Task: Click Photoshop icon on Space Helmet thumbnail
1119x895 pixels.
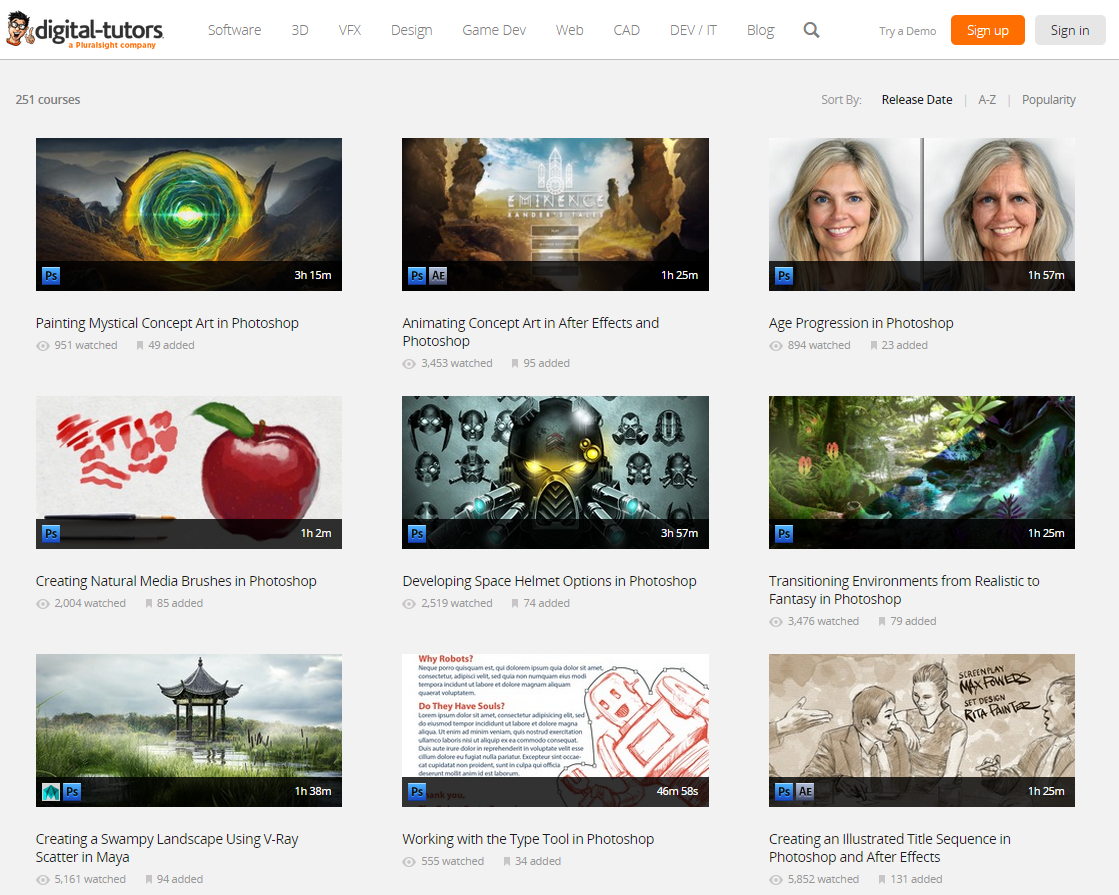Action: click(417, 534)
